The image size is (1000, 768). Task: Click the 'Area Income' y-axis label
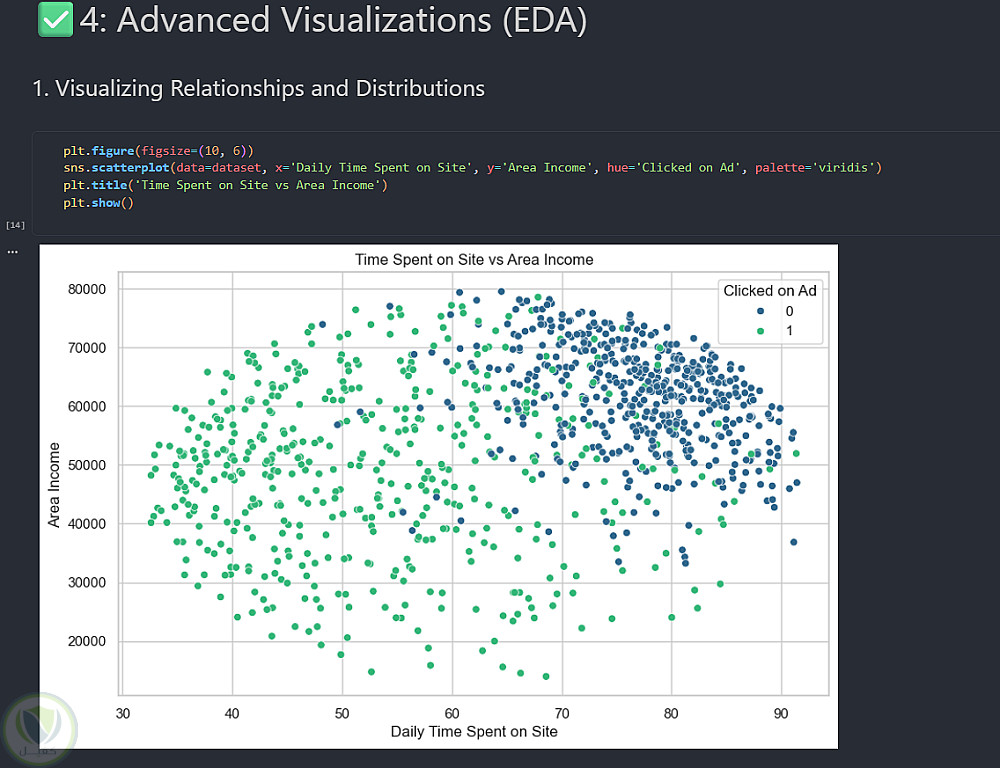(x=55, y=485)
